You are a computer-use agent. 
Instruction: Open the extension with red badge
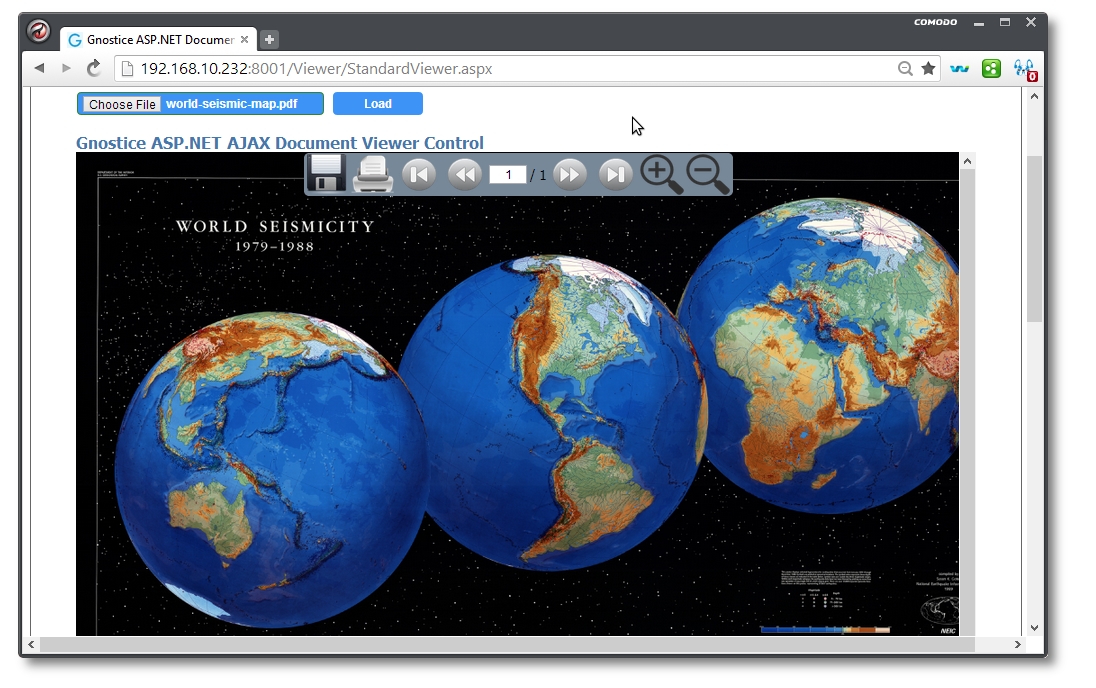click(1025, 69)
